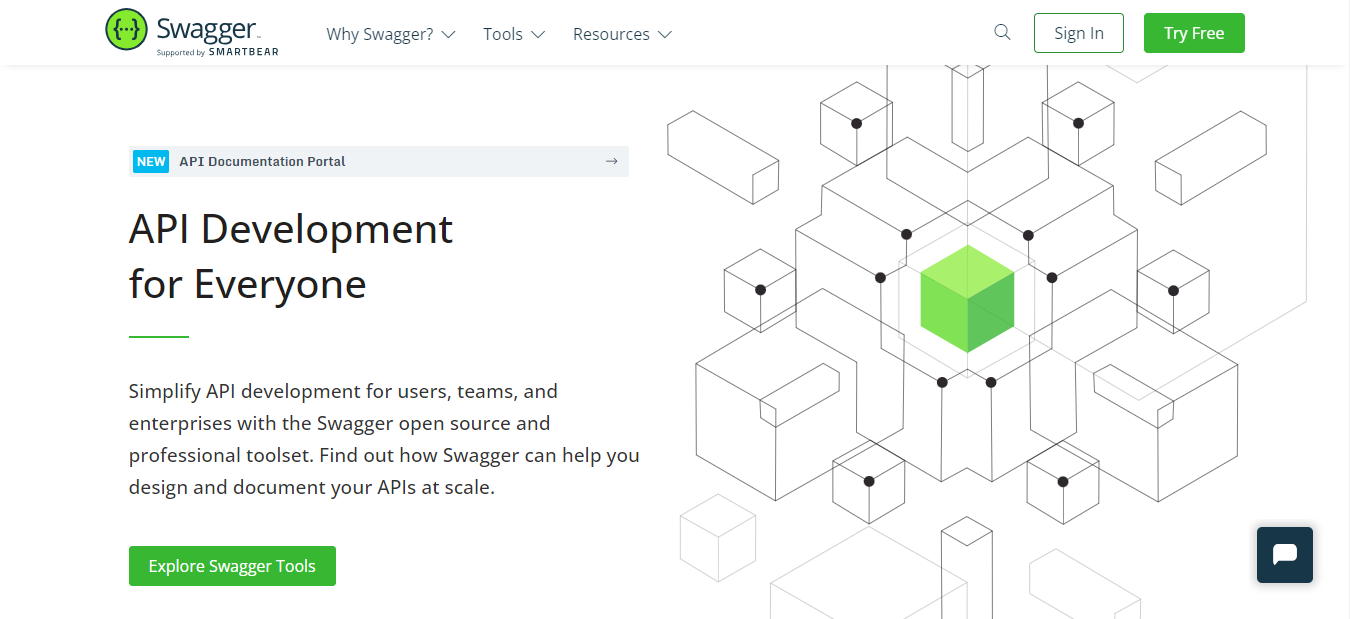
Task: Expand the Resources chevron
Action: point(668,34)
